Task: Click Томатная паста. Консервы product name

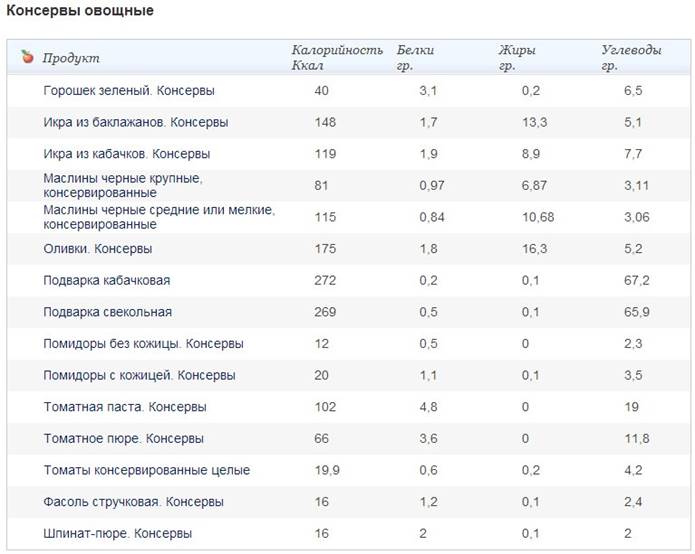Action: tap(125, 407)
